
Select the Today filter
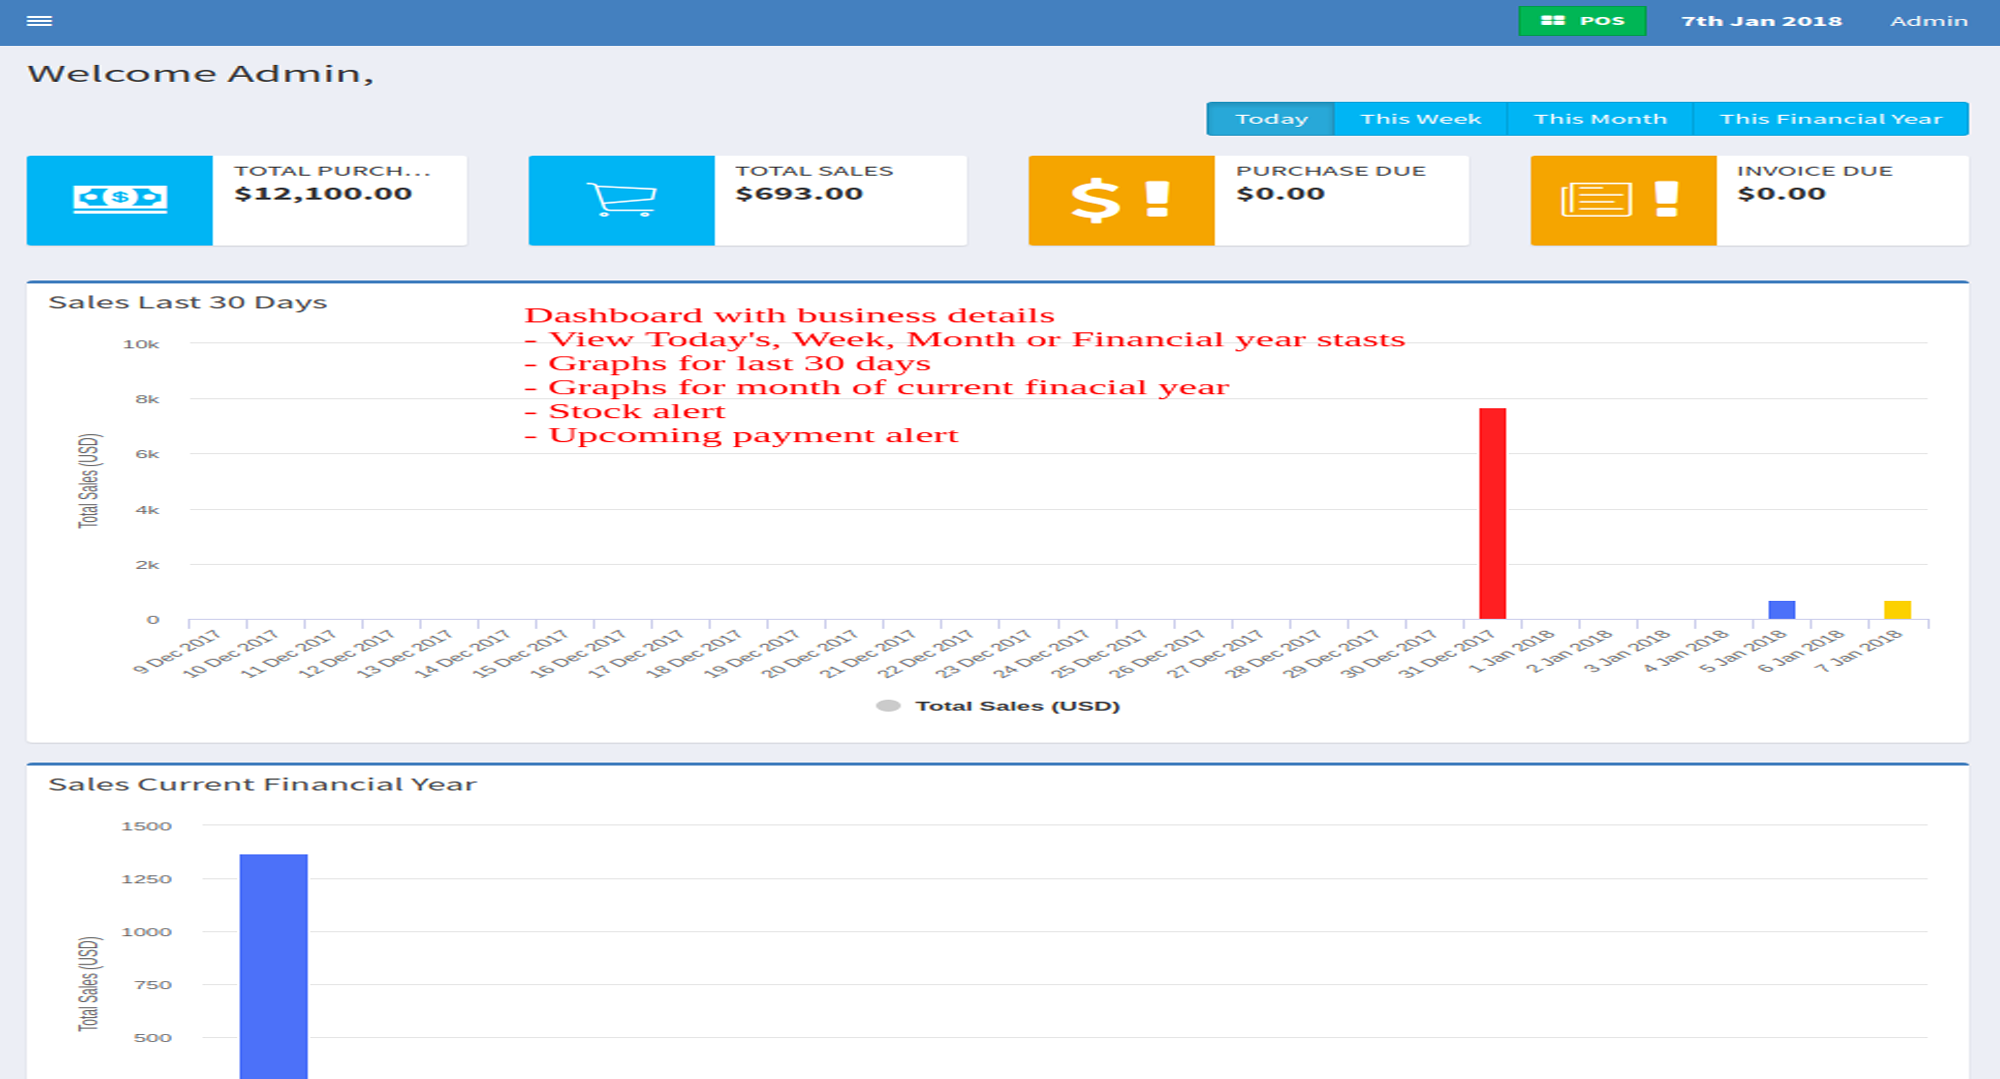[x=1270, y=119]
